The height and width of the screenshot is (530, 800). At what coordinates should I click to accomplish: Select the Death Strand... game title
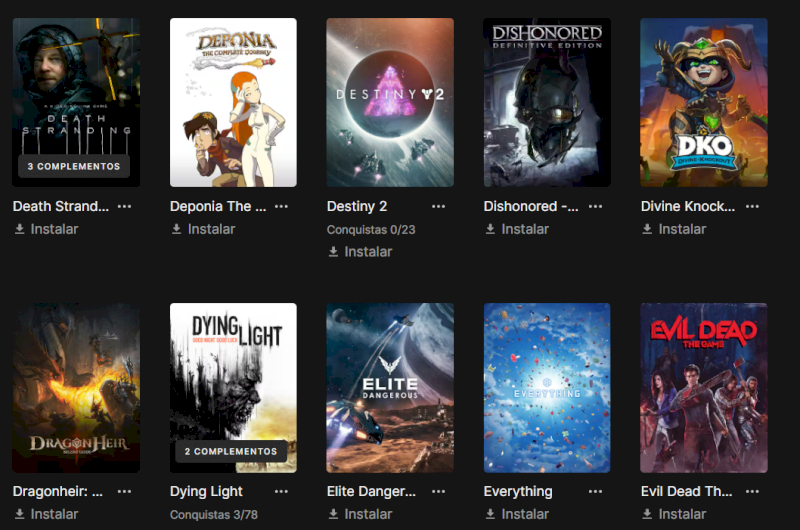61,206
